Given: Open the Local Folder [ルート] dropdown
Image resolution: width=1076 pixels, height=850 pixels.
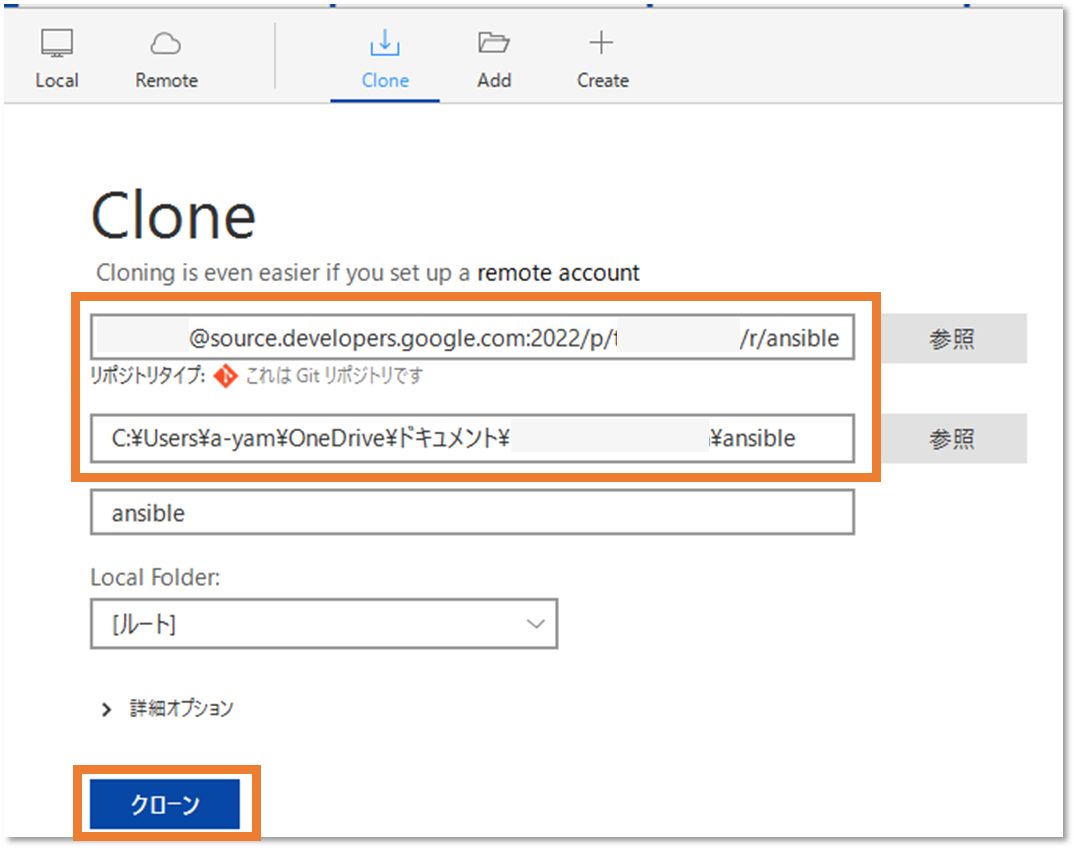Looking at the screenshot, I should coord(324,624).
